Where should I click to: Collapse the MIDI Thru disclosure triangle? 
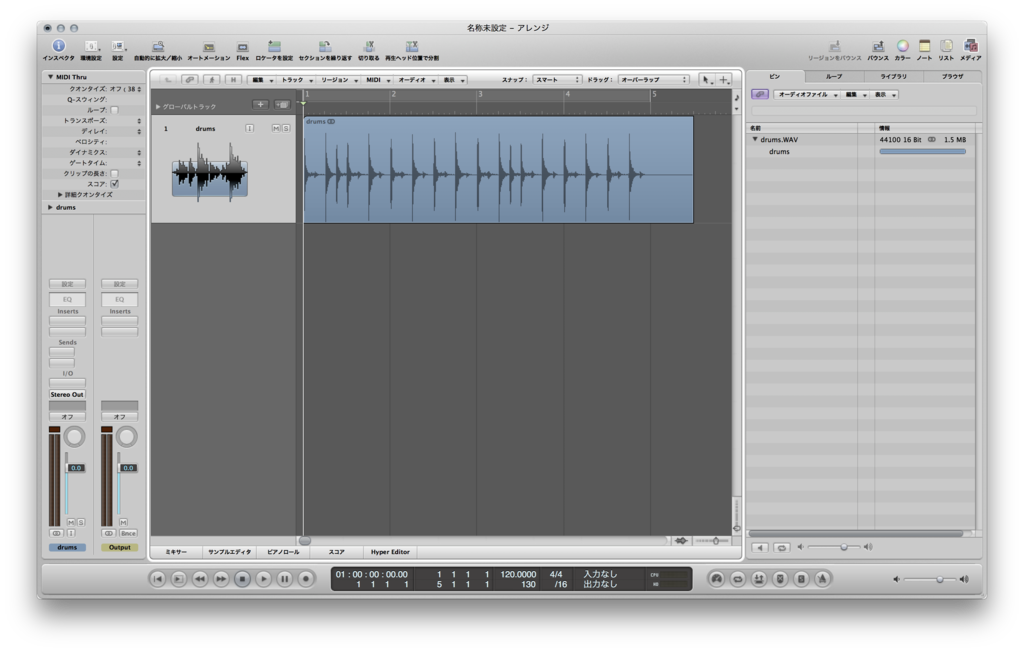tap(50, 77)
